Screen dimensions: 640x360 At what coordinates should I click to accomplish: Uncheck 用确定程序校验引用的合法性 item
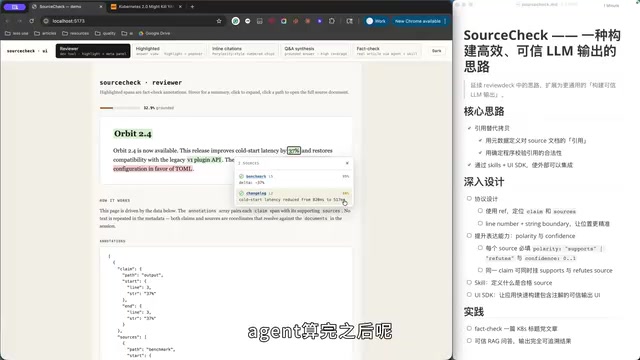pos(480,153)
